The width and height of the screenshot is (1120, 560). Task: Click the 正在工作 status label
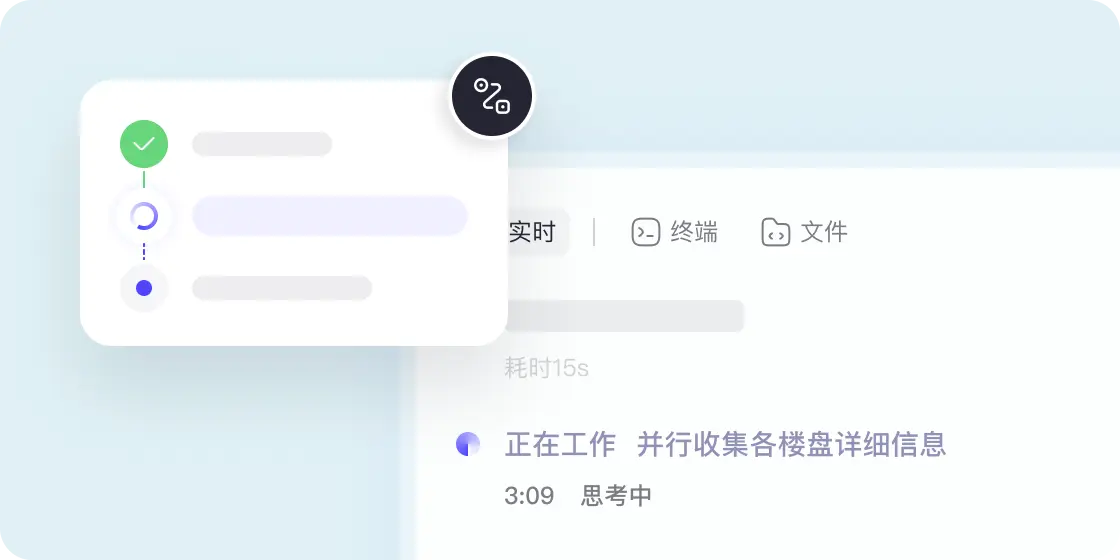[x=560, y=444]
